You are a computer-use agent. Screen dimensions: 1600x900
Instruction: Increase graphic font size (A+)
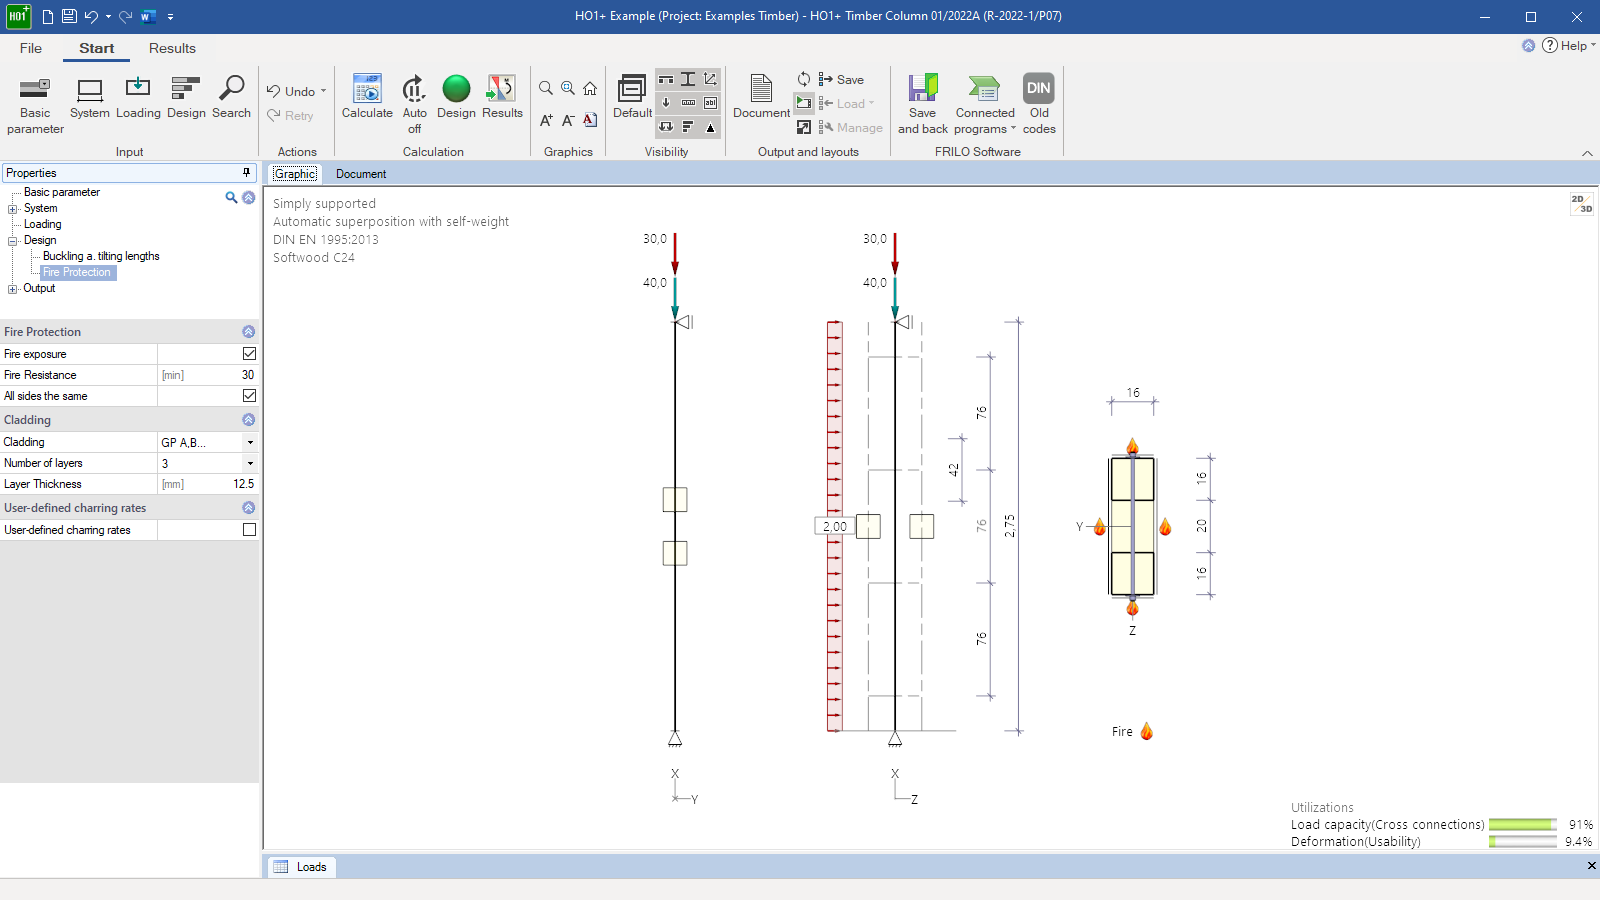[546, 120]
